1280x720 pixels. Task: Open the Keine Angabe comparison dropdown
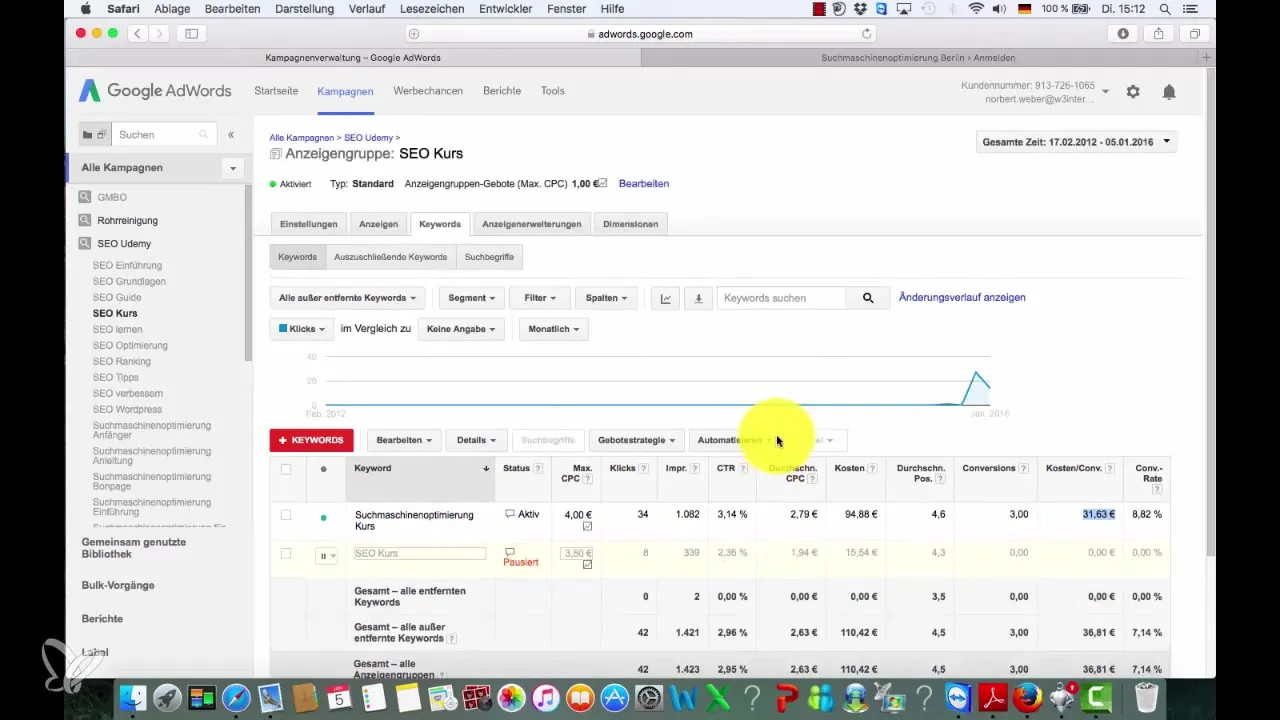point(461,328)
